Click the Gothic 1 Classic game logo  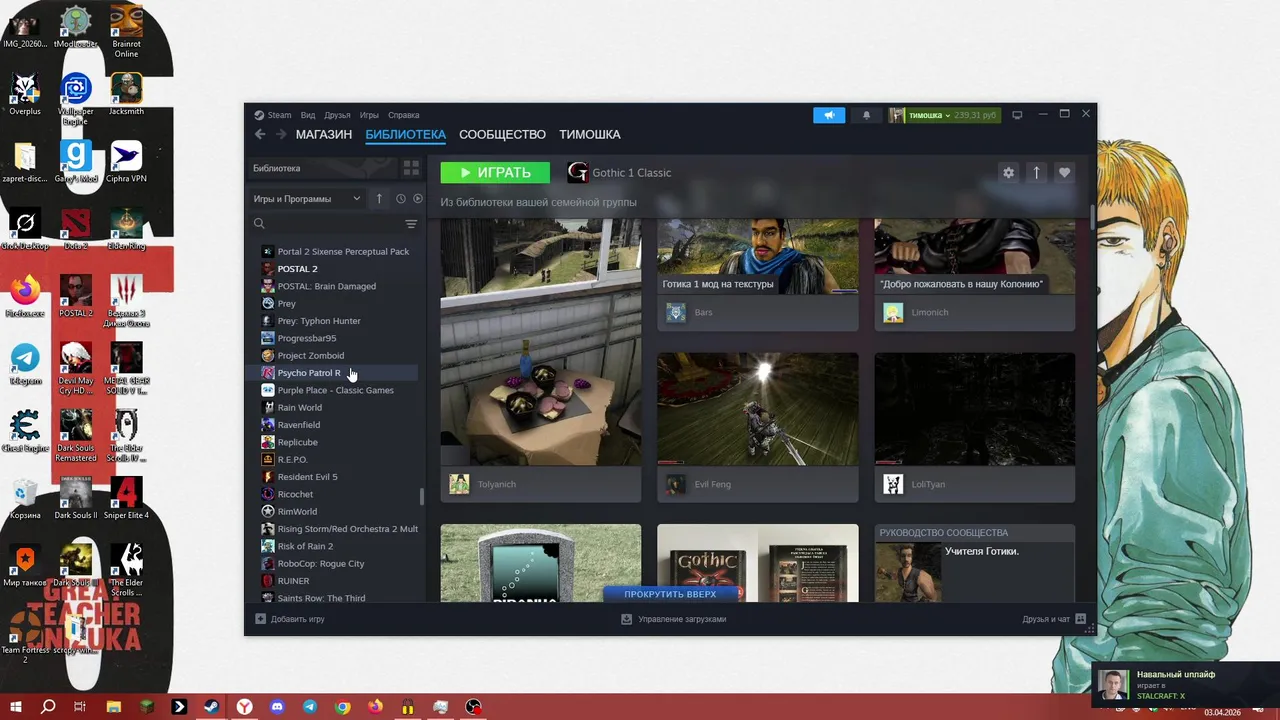577,173
